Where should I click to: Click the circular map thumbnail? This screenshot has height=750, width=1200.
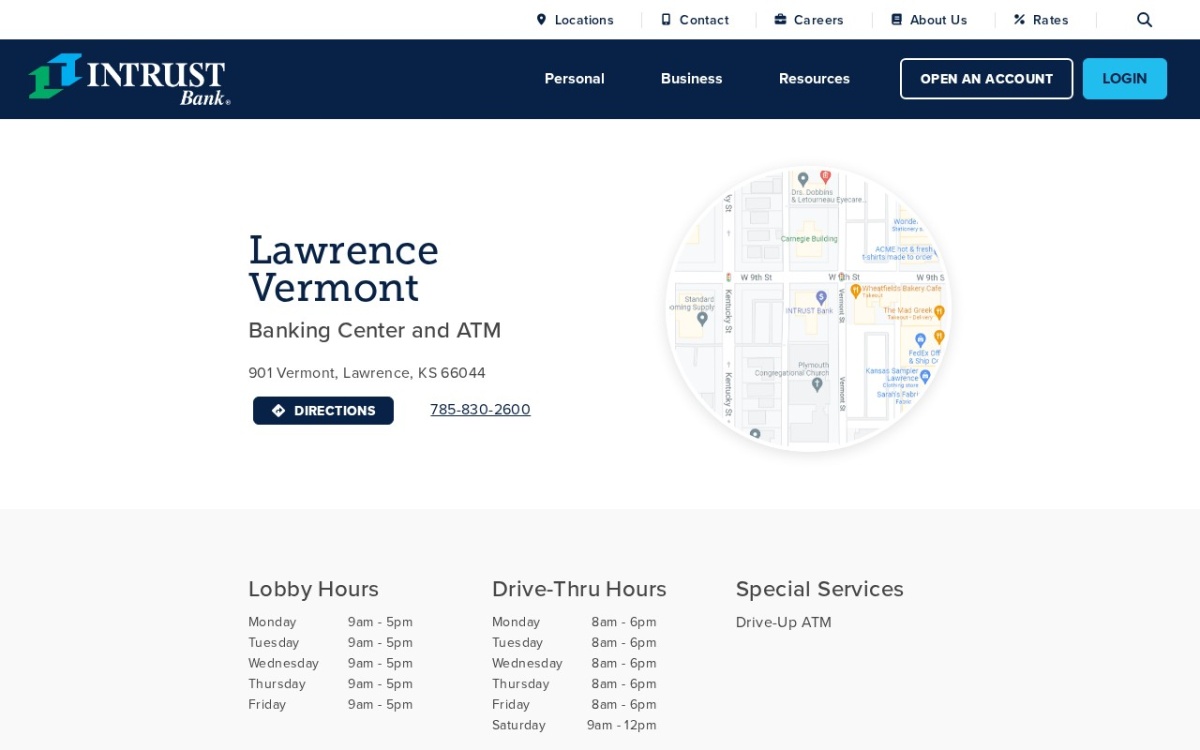click(x=808, y=308)
